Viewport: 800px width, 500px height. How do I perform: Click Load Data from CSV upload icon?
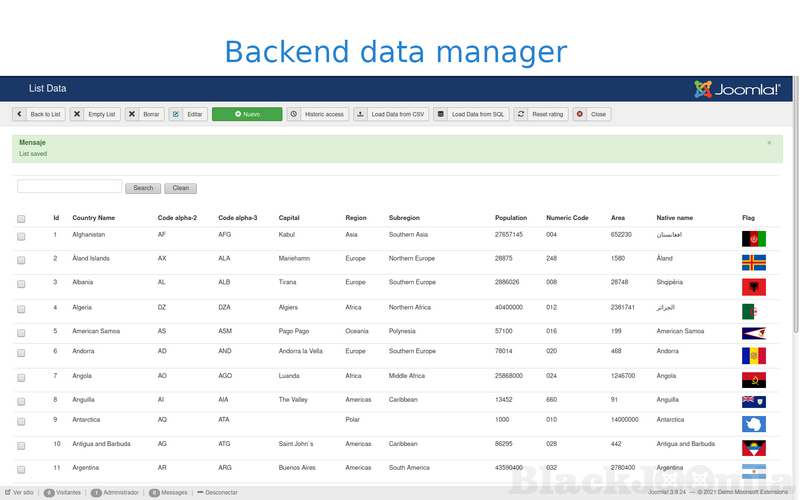(x=361, y=114)
